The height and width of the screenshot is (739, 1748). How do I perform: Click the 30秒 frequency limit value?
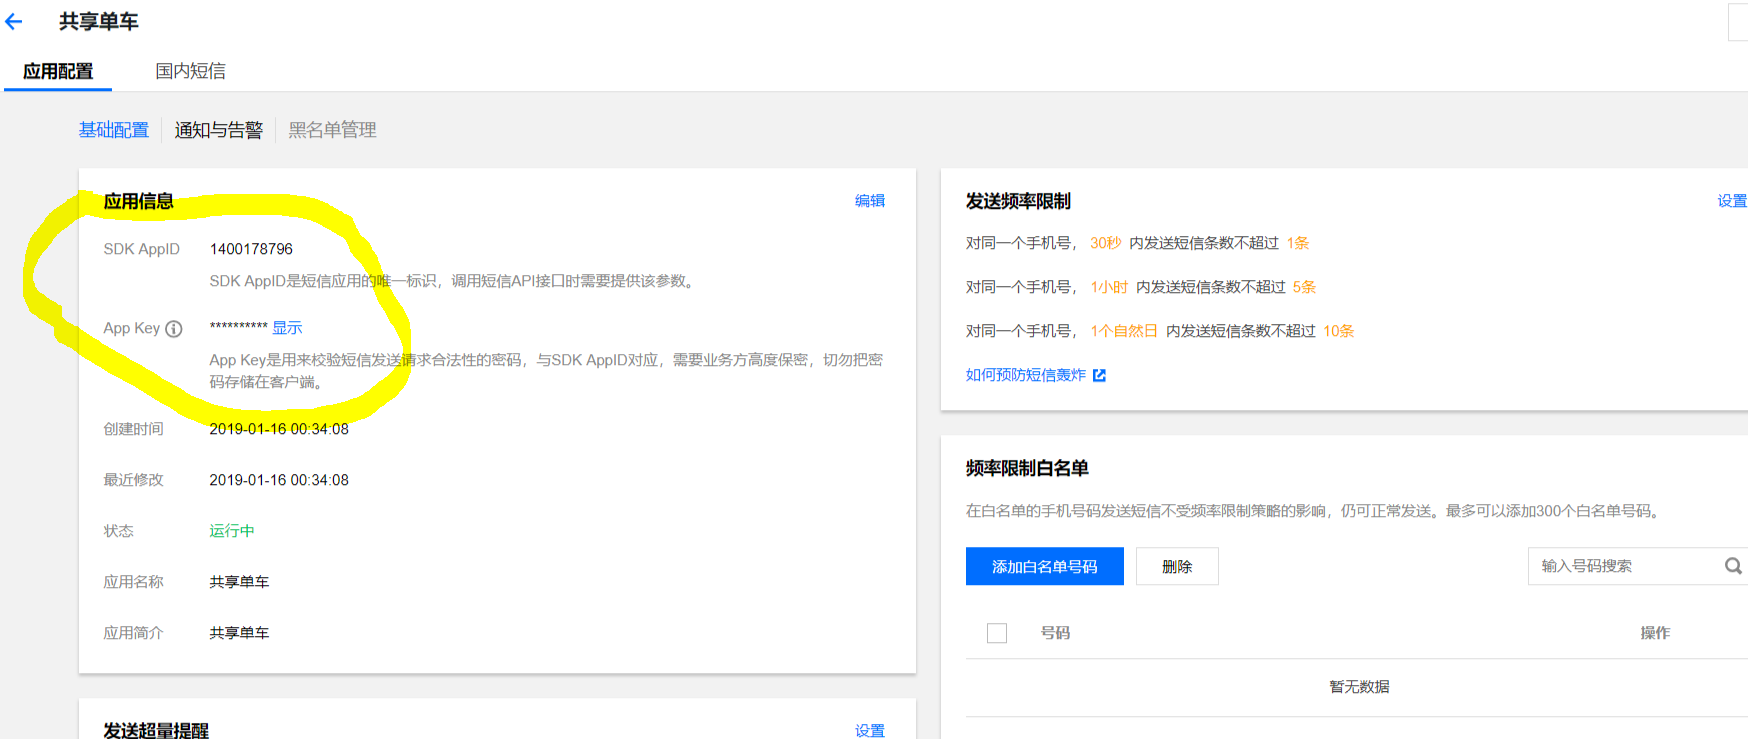pyautogui.click(x=1105, y=243)
